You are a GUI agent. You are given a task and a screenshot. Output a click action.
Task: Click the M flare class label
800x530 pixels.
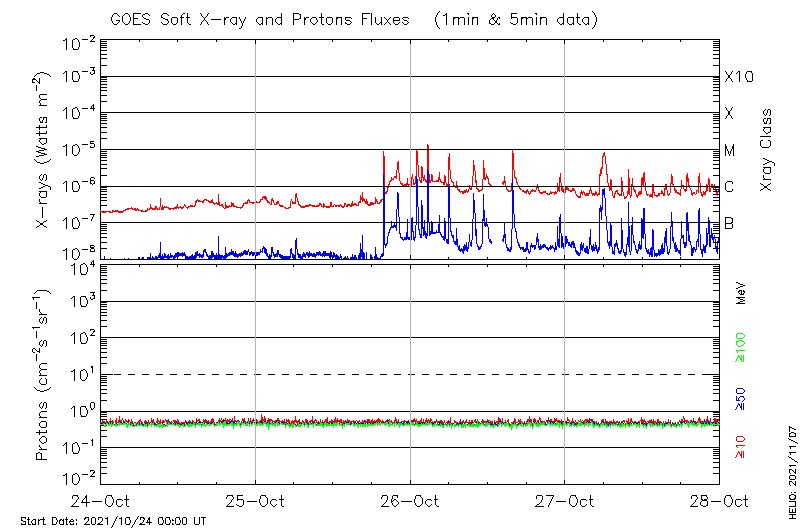pyautogui.click(x=730, y=151)
